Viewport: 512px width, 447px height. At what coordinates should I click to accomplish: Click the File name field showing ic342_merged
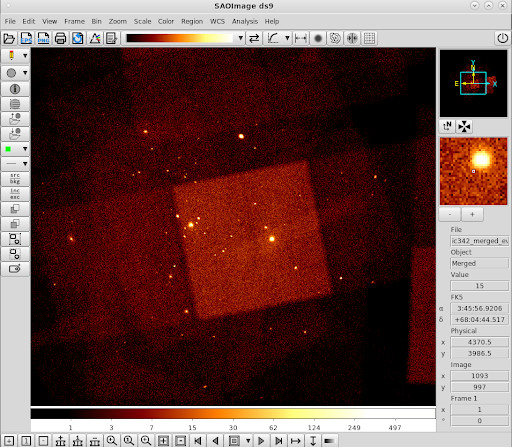click(x=479, y=241)
